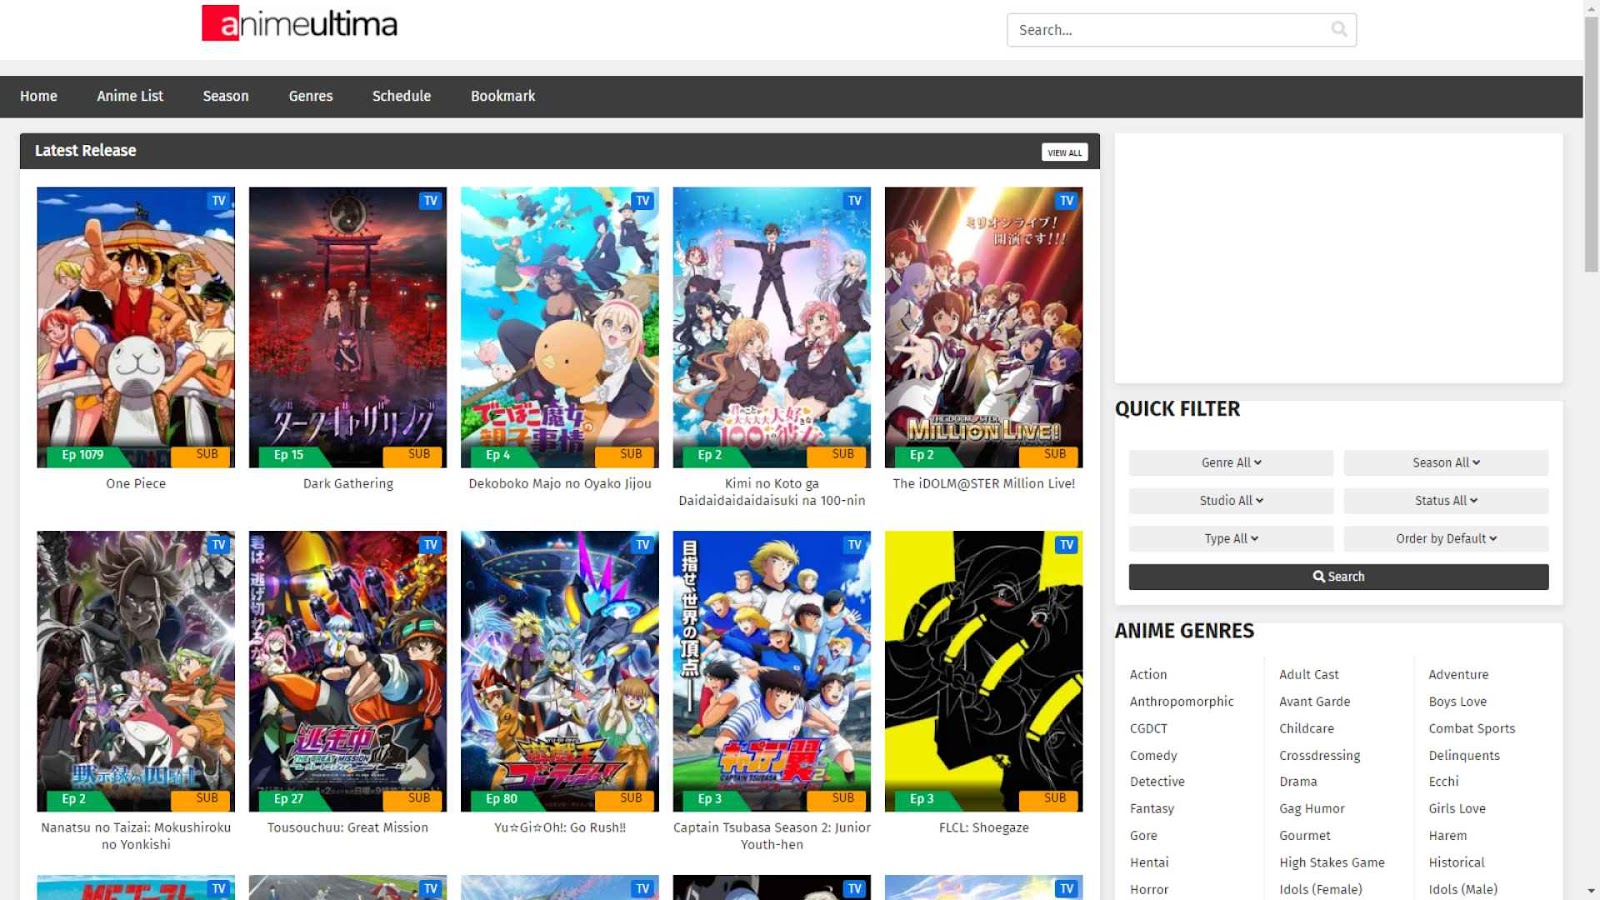Open the Dark Gathering poster thumbnail
The height and width of the screenshot is (900, 1600).
pyautogui.click(x=348, y=327)
